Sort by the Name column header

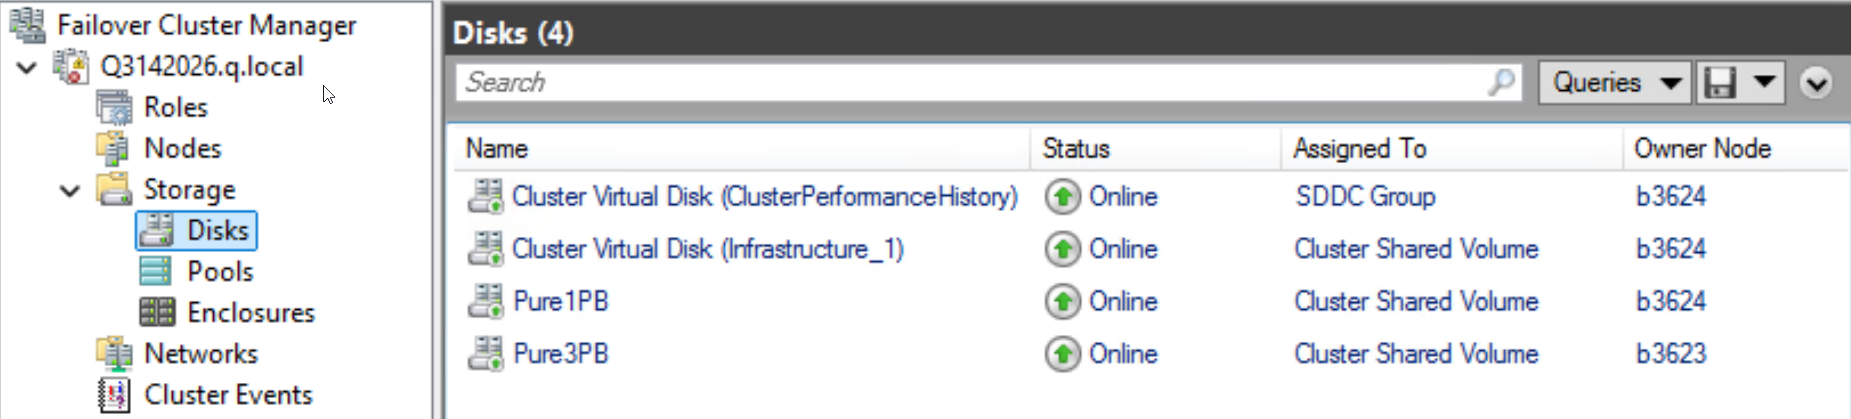click(x=497, y=148)
